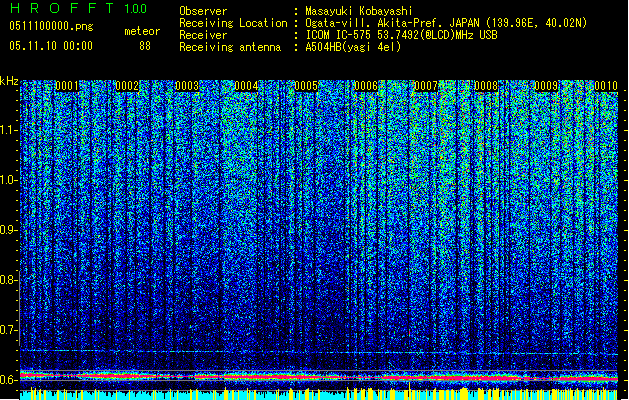Select the 0008 minute marker

[x=486, y=86]
